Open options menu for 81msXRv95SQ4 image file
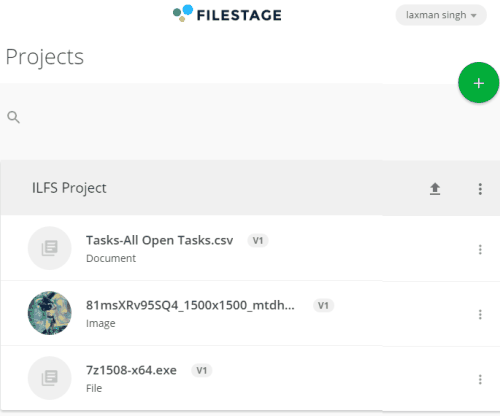 tap(480, 314)
